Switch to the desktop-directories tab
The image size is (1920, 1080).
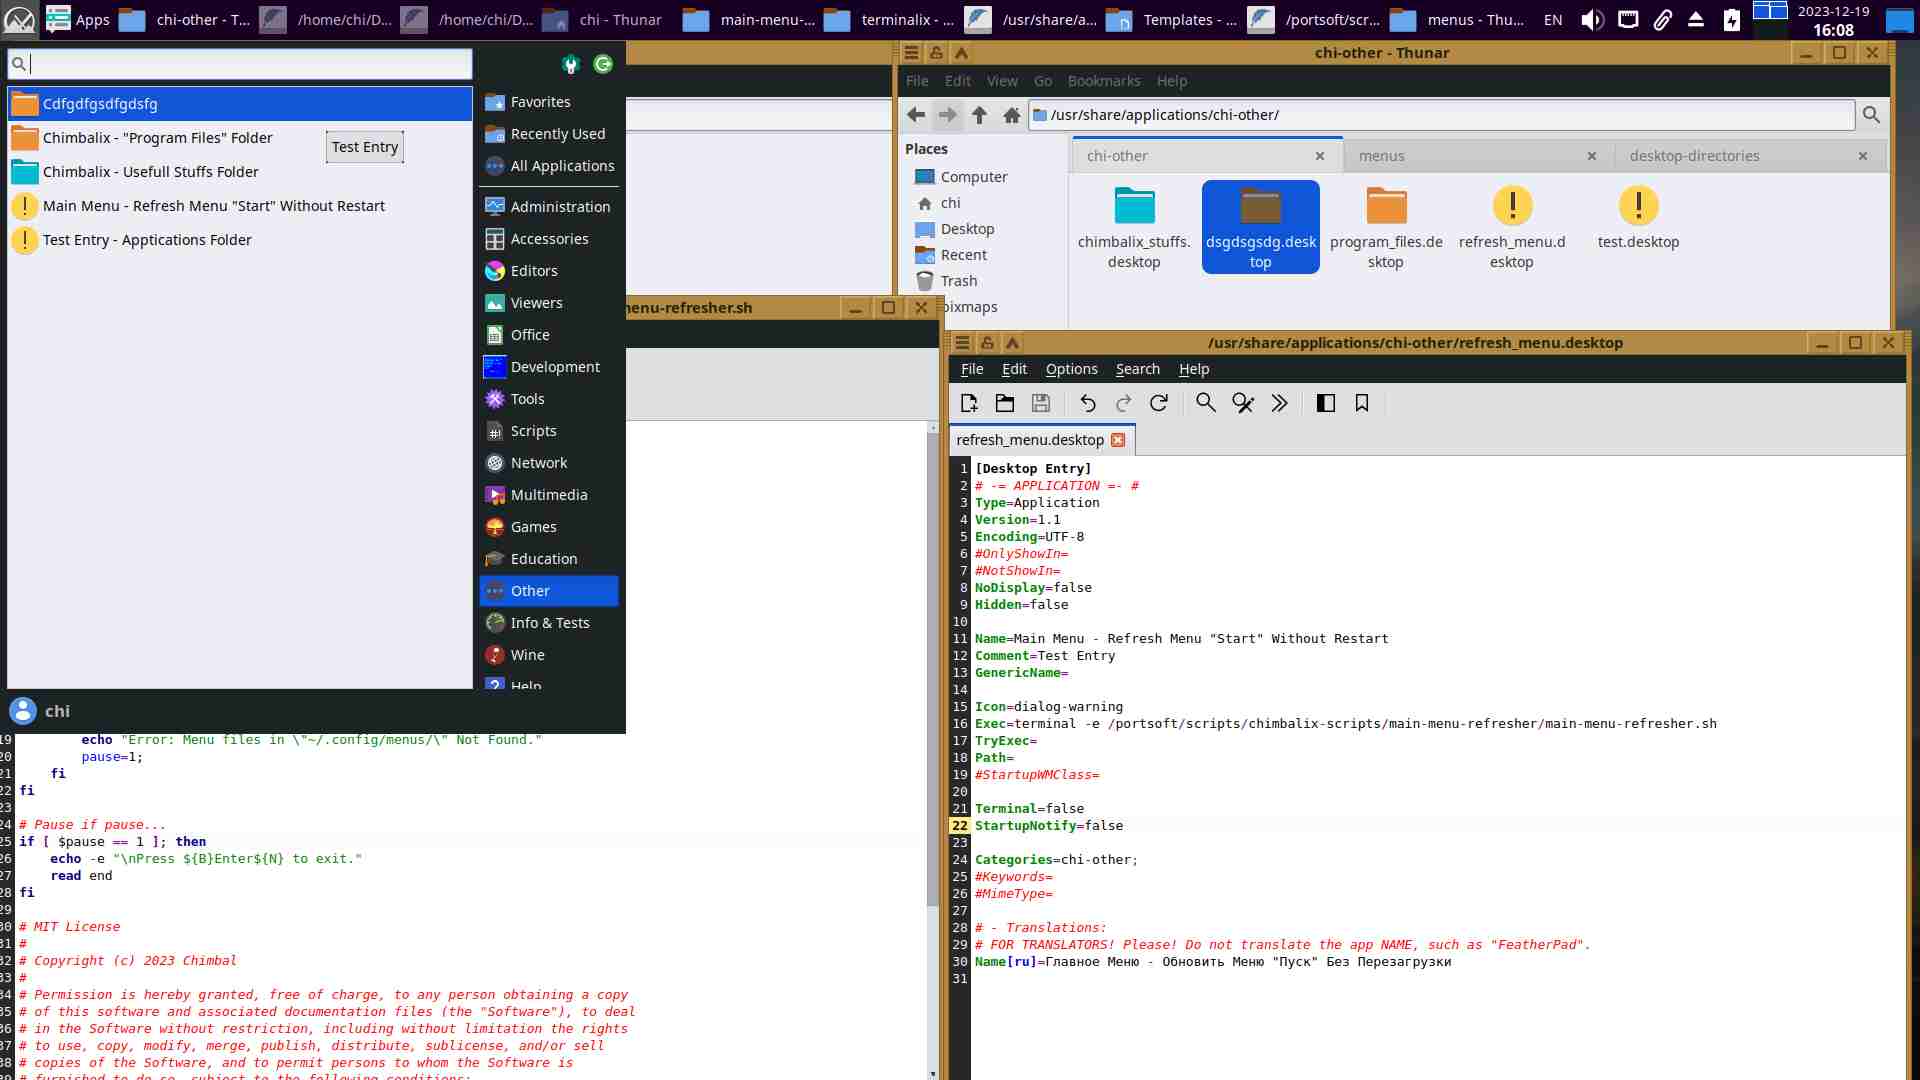point(1694,156)
